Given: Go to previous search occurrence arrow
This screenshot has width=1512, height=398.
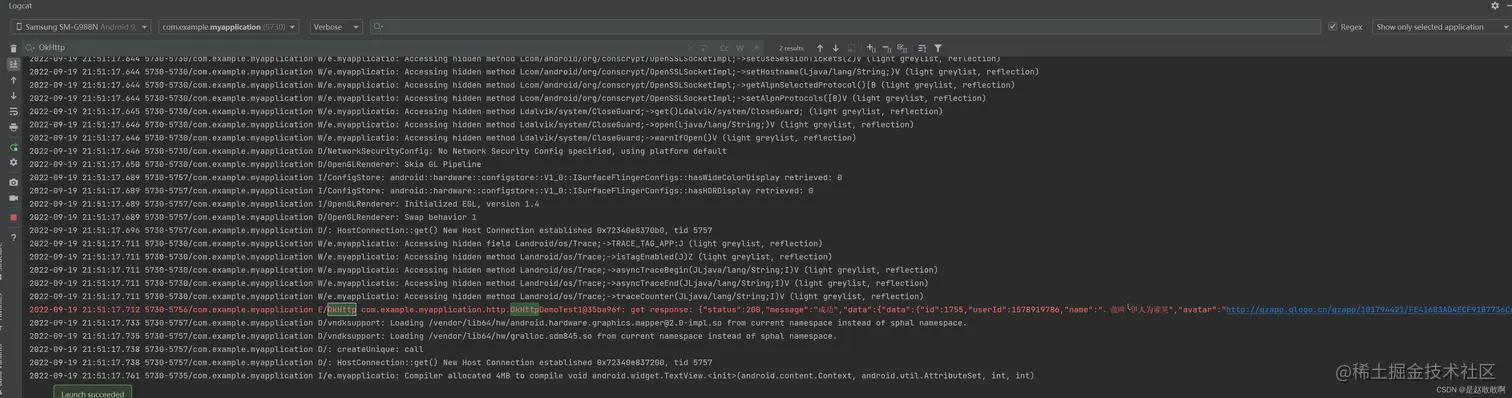Looking at the screenshot, I should (x=820, y=48).
